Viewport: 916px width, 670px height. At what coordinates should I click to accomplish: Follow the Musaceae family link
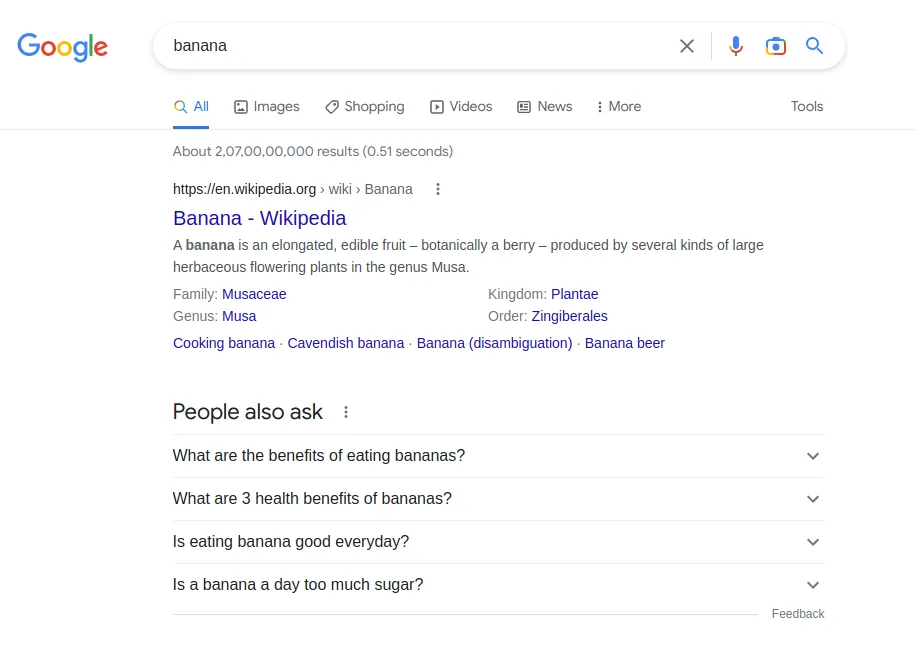coord(254,294)
